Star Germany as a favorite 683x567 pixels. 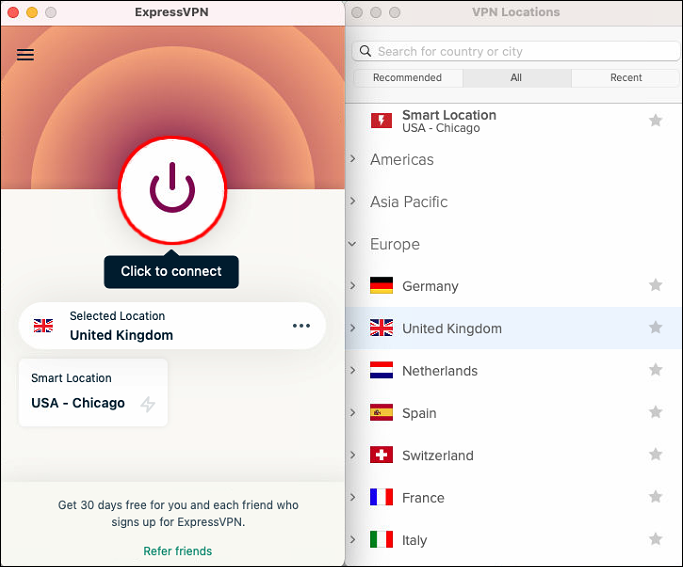click(x=656, y=285)
